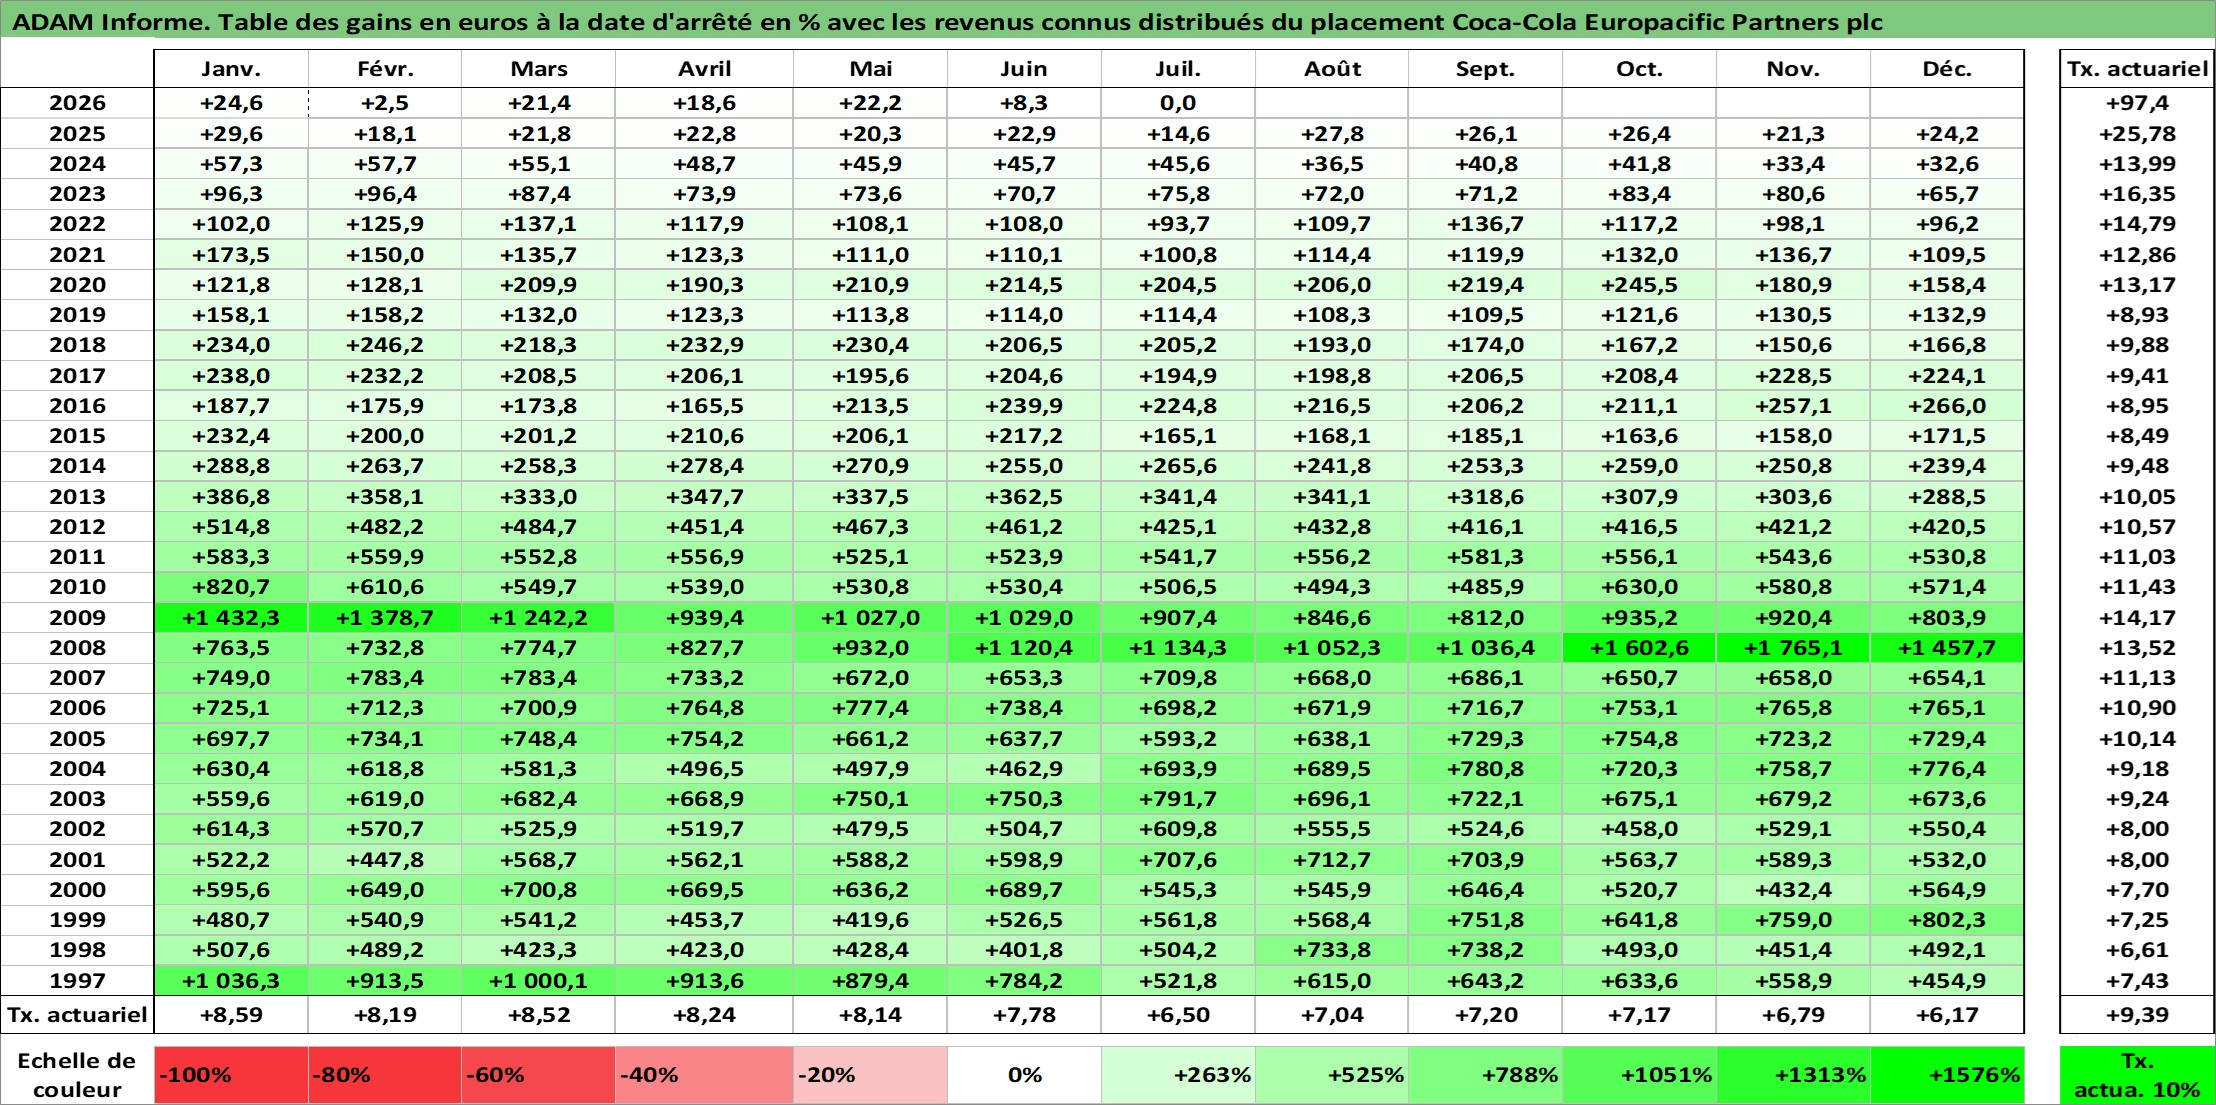Select the +6,17 actuarial rate under Déc.
Viewport: 2216px width, 1105px height.
coord(1947,1015)
